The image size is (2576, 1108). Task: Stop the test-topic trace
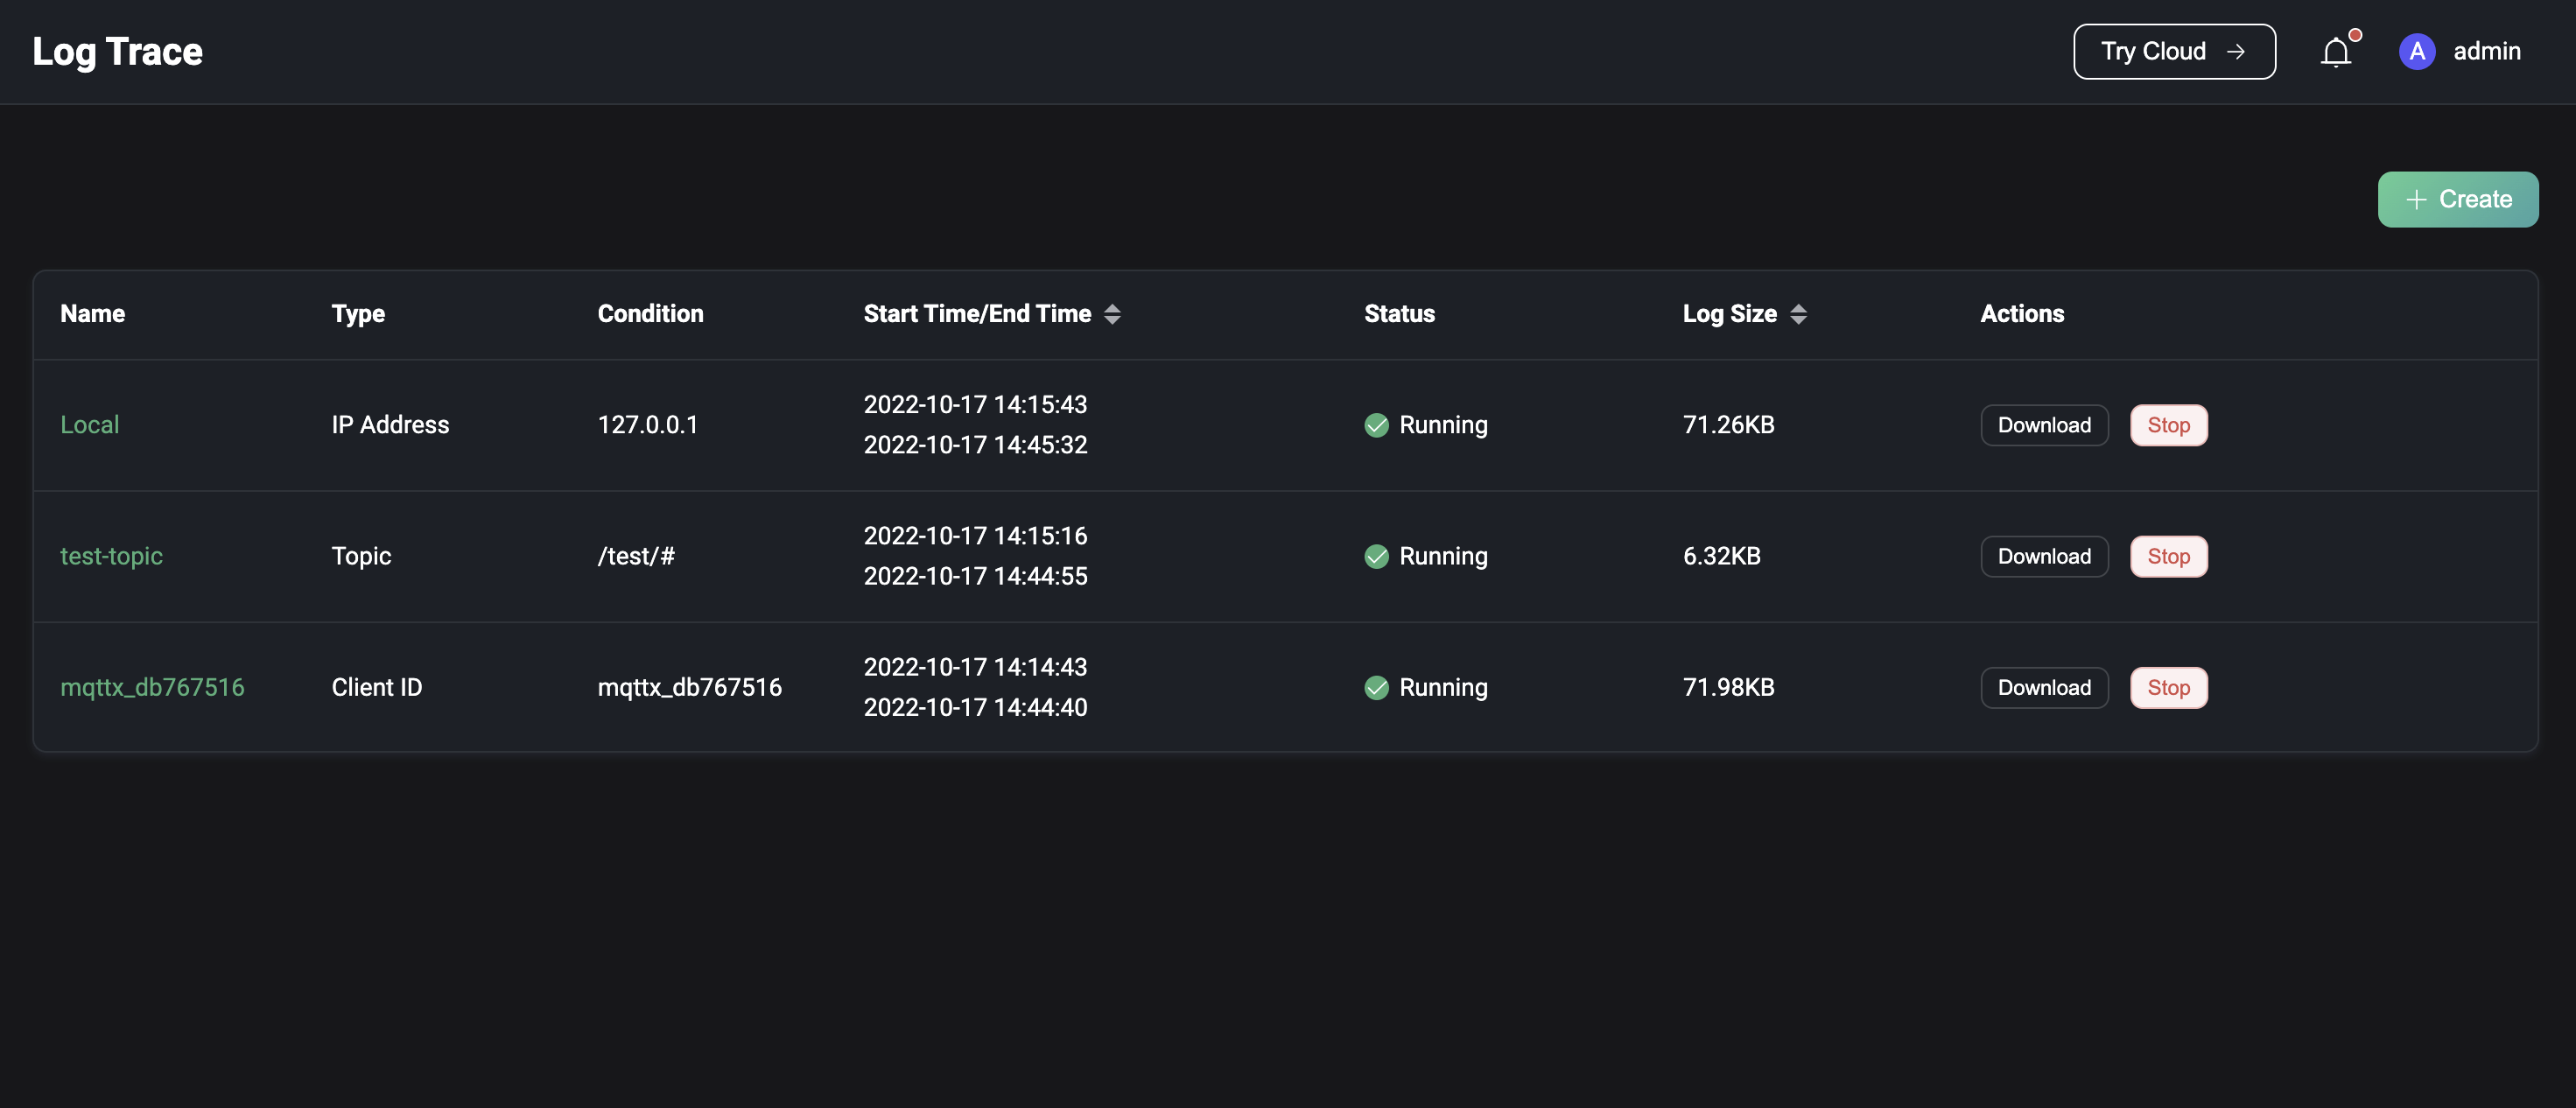2168,556
